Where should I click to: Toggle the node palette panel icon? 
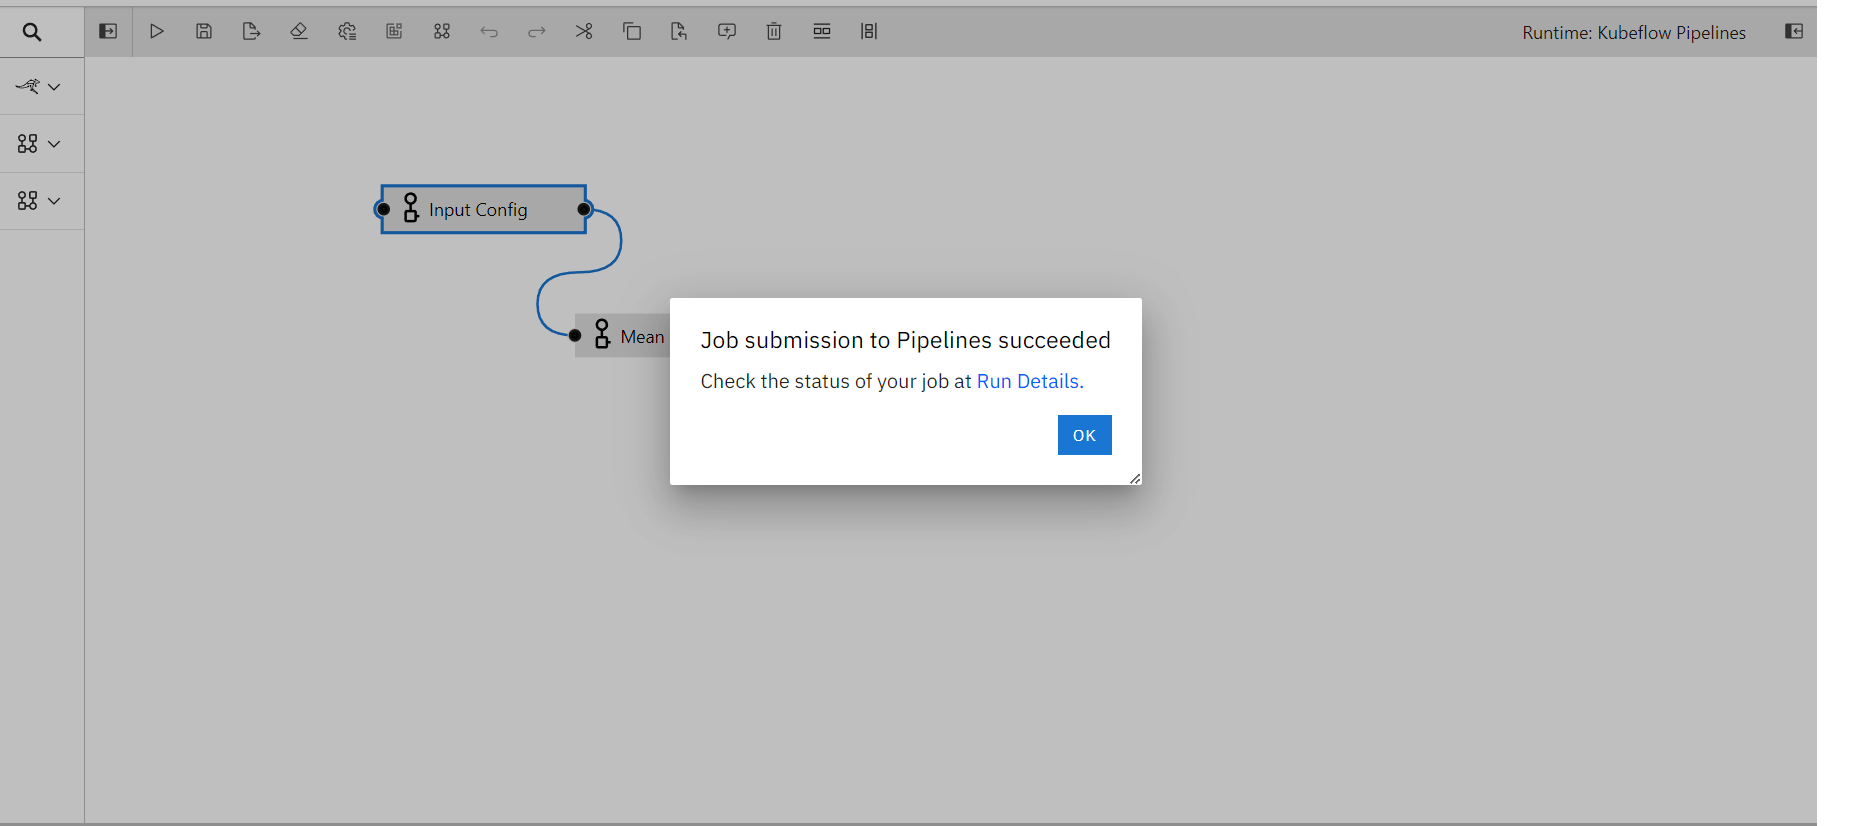coord(108,31)
